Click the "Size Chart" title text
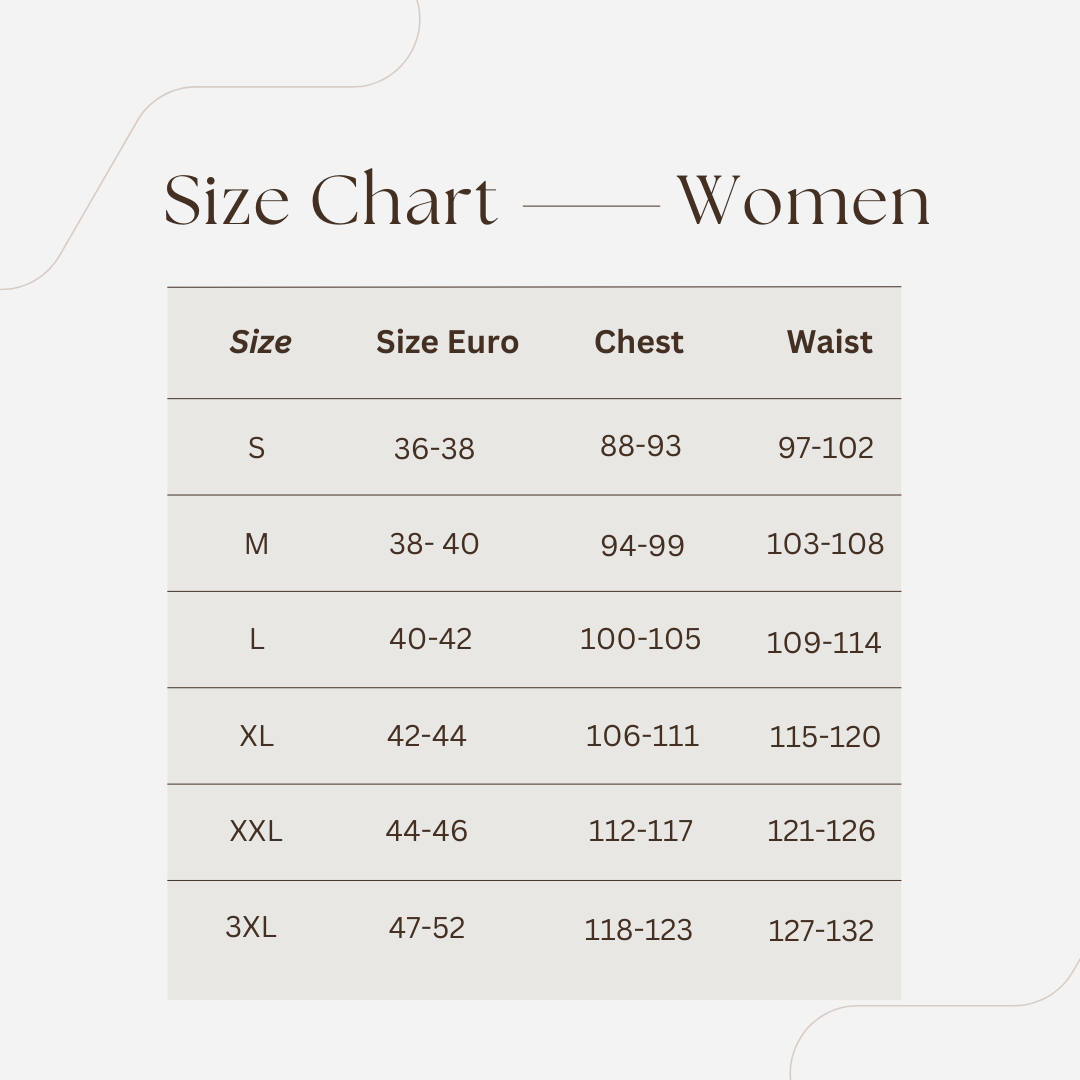1080x1080 pixels. pos(330,200)
